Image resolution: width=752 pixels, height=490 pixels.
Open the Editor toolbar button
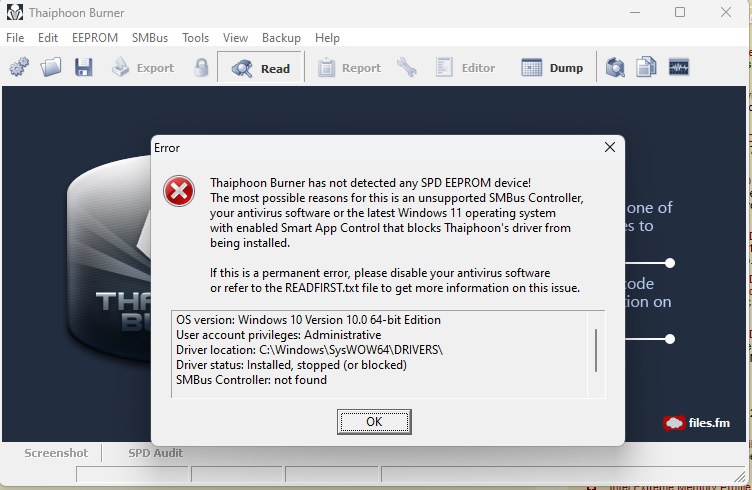[x=465, y=68]
